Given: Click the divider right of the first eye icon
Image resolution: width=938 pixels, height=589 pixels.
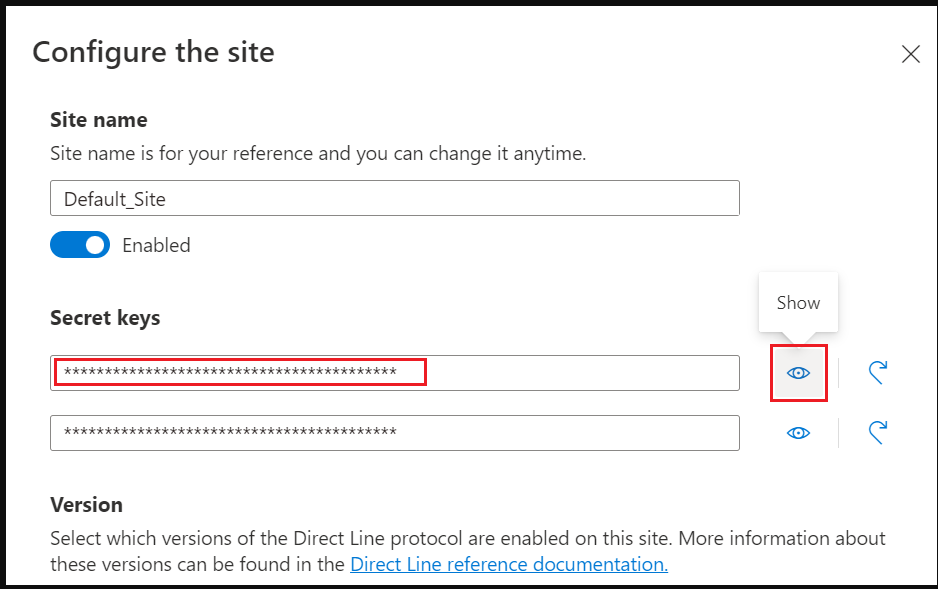Looking at the screenshot, I should tap(839, 373).
